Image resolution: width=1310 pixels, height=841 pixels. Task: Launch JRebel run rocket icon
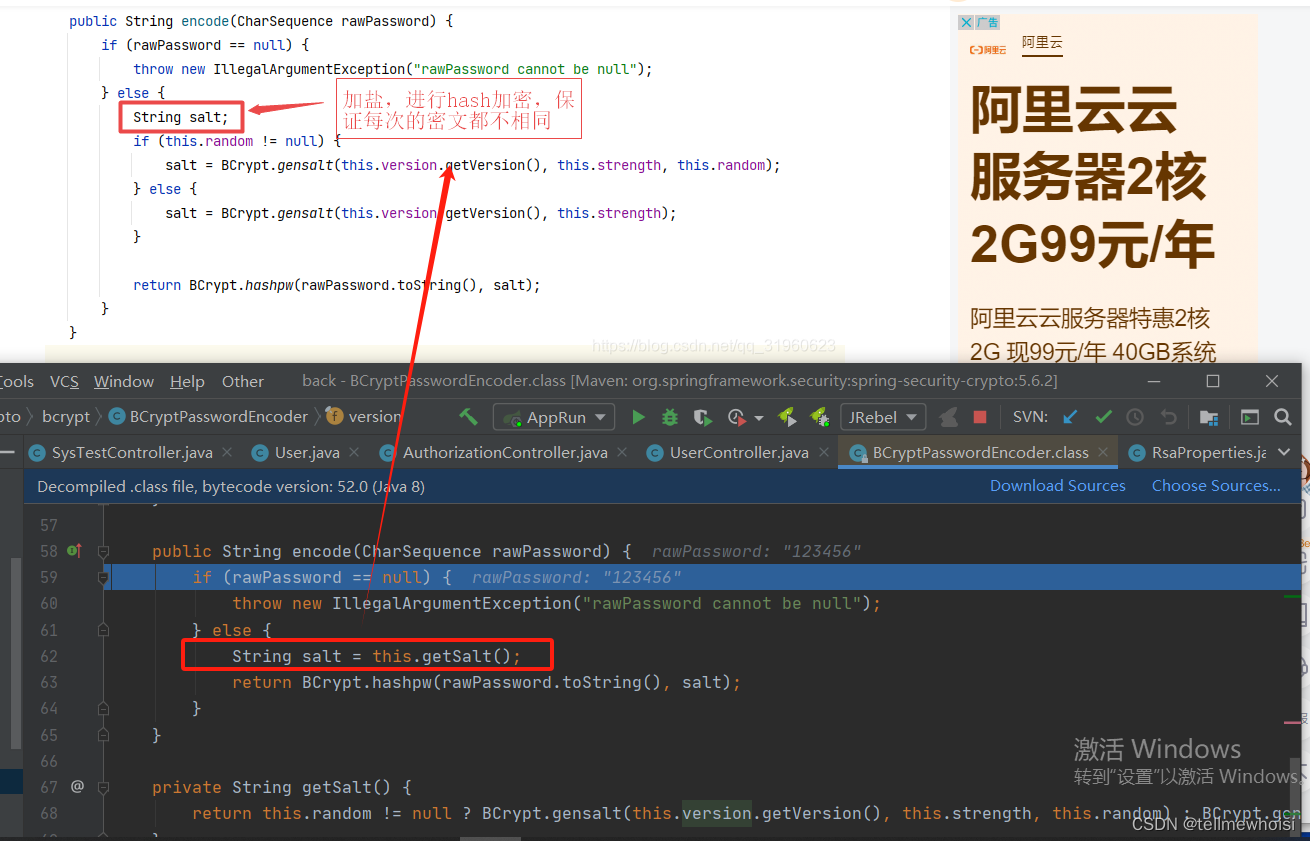click(x=787, y=417)
